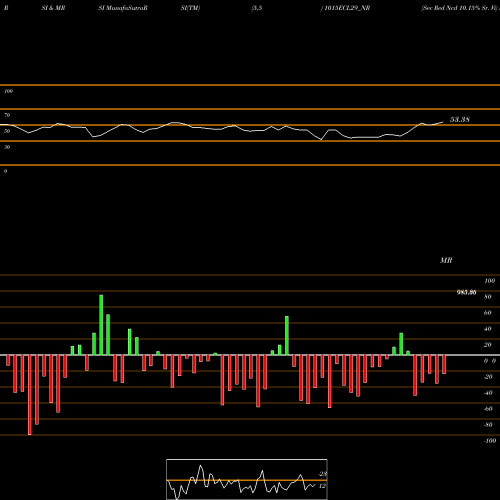
Task: Click the 983.86 price label
Action: tap(466, 292)
